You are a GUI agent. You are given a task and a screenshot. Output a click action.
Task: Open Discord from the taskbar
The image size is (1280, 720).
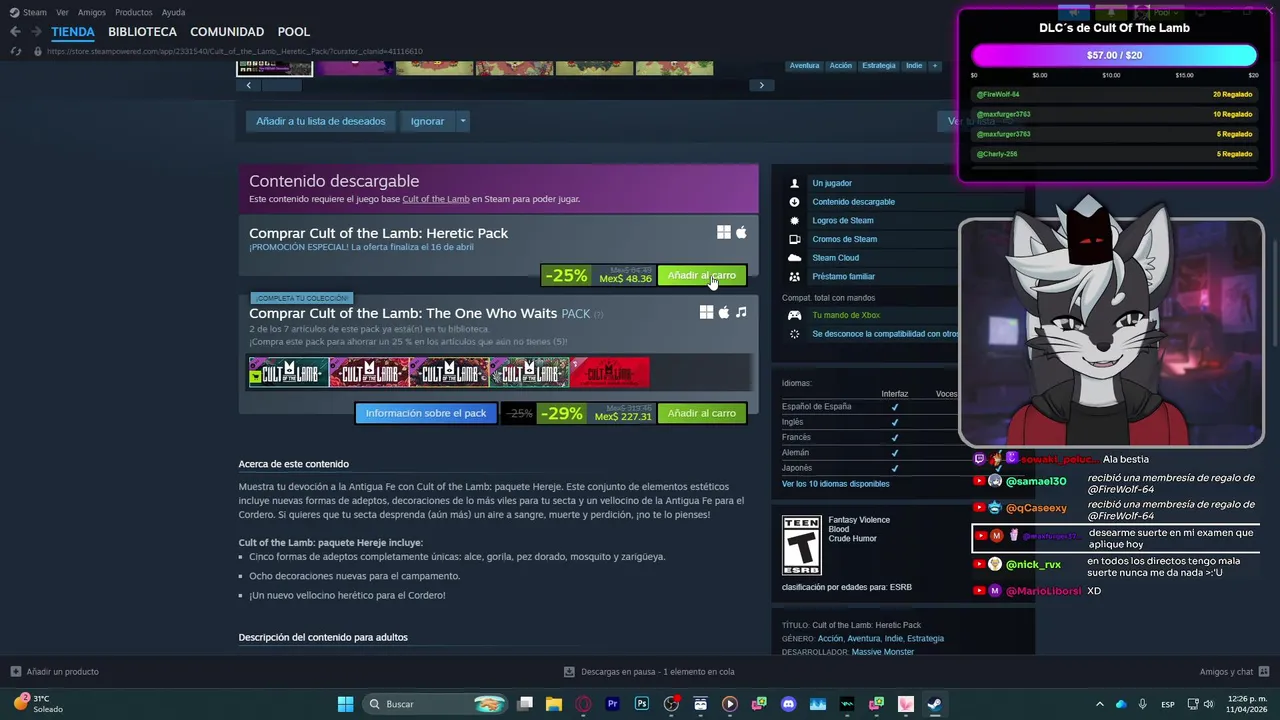[x=788, y=704]
